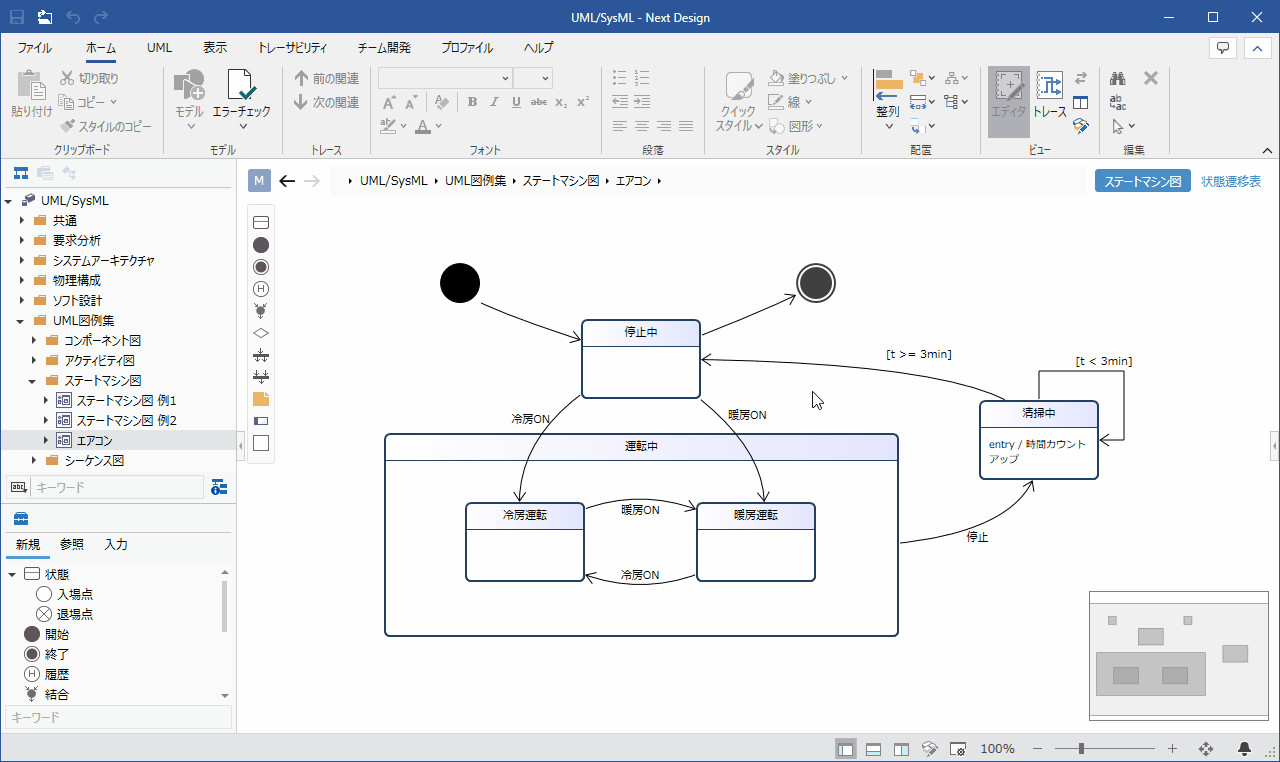Click the Align (整列) icon
Screen dimensions: 1280x762
pyautogui.click(x=887, y=86)
